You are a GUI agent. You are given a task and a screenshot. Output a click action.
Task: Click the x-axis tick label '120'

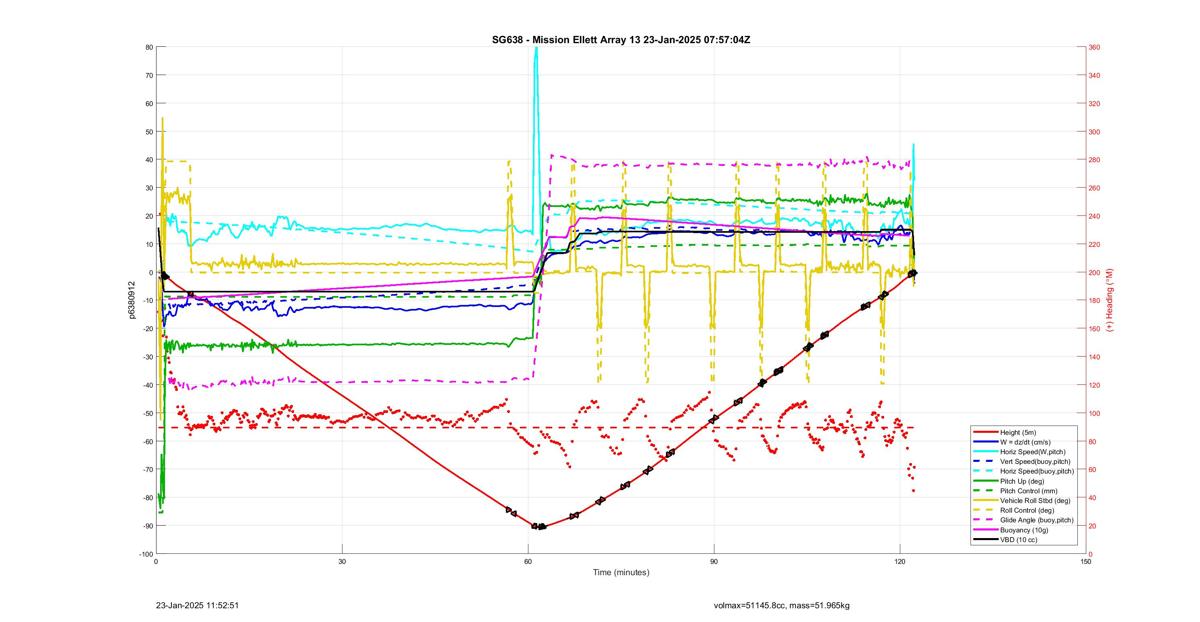pos(900,561)
